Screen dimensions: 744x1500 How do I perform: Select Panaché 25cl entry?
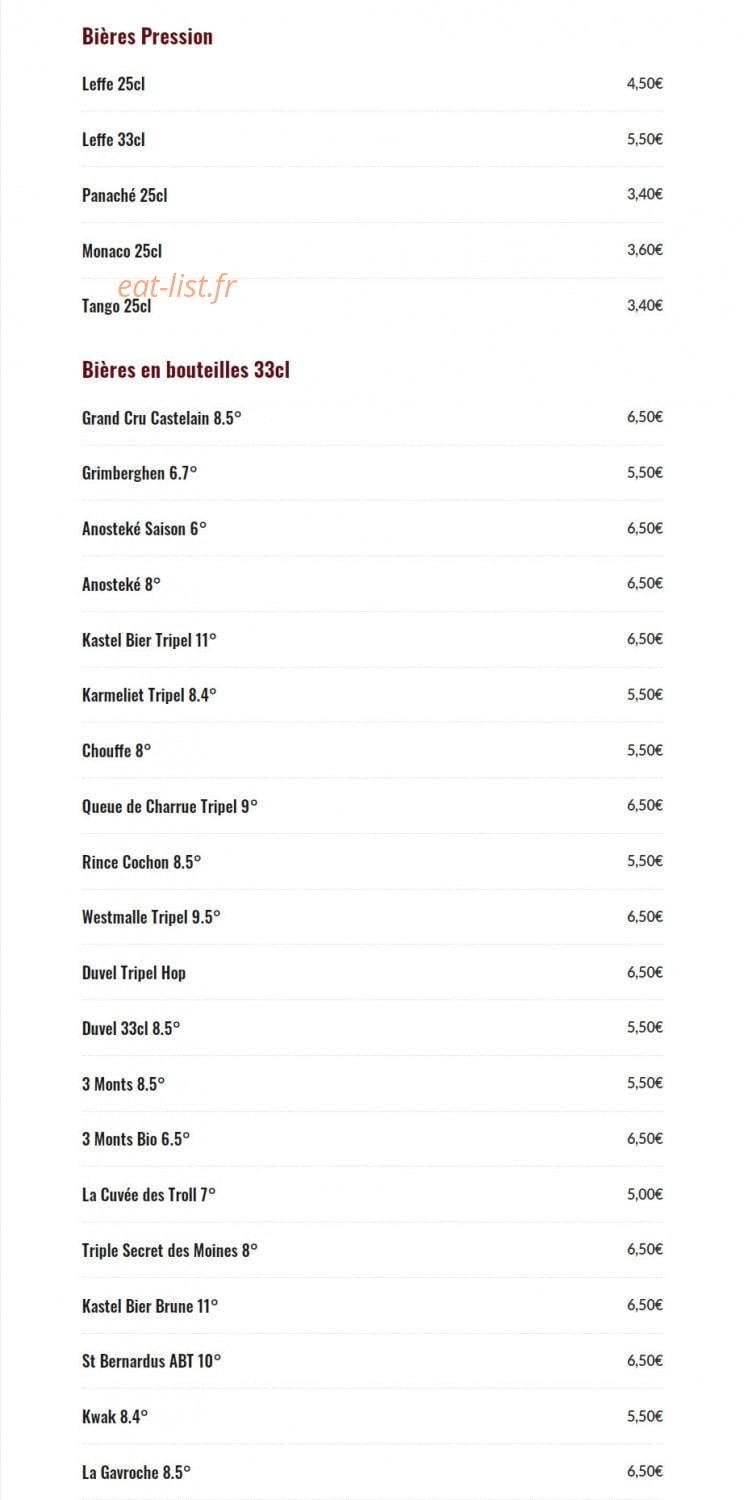pyautogui.click(x=124, y=195)
